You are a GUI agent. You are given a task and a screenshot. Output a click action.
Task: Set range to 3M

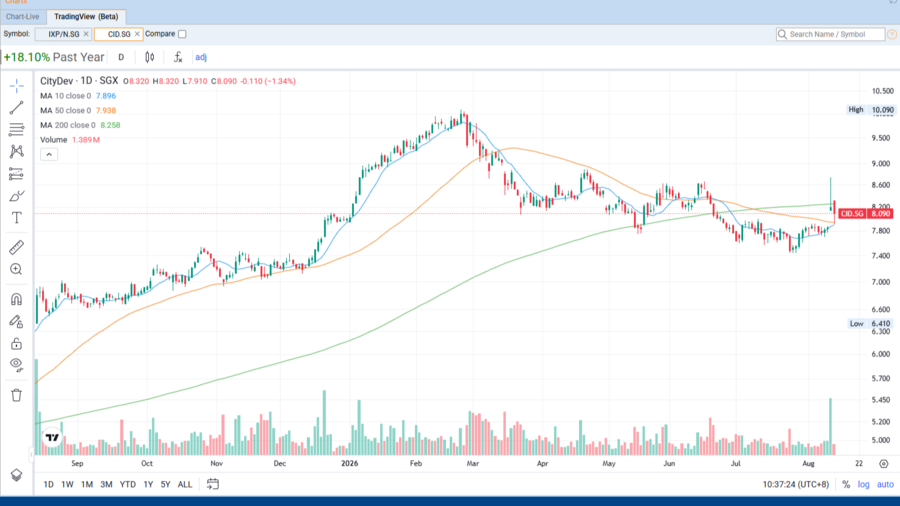[106, 484]
